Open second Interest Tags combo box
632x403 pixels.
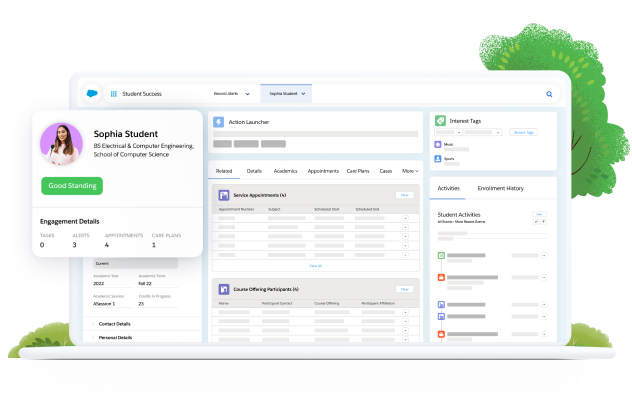482,132
